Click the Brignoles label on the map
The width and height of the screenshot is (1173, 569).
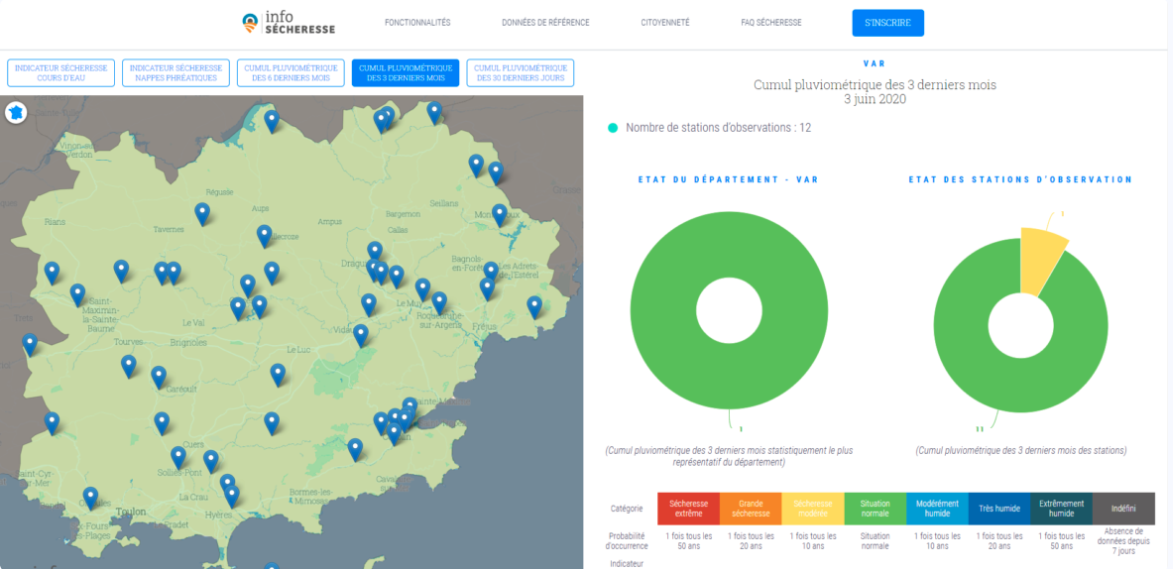click(x=187, y=343)
